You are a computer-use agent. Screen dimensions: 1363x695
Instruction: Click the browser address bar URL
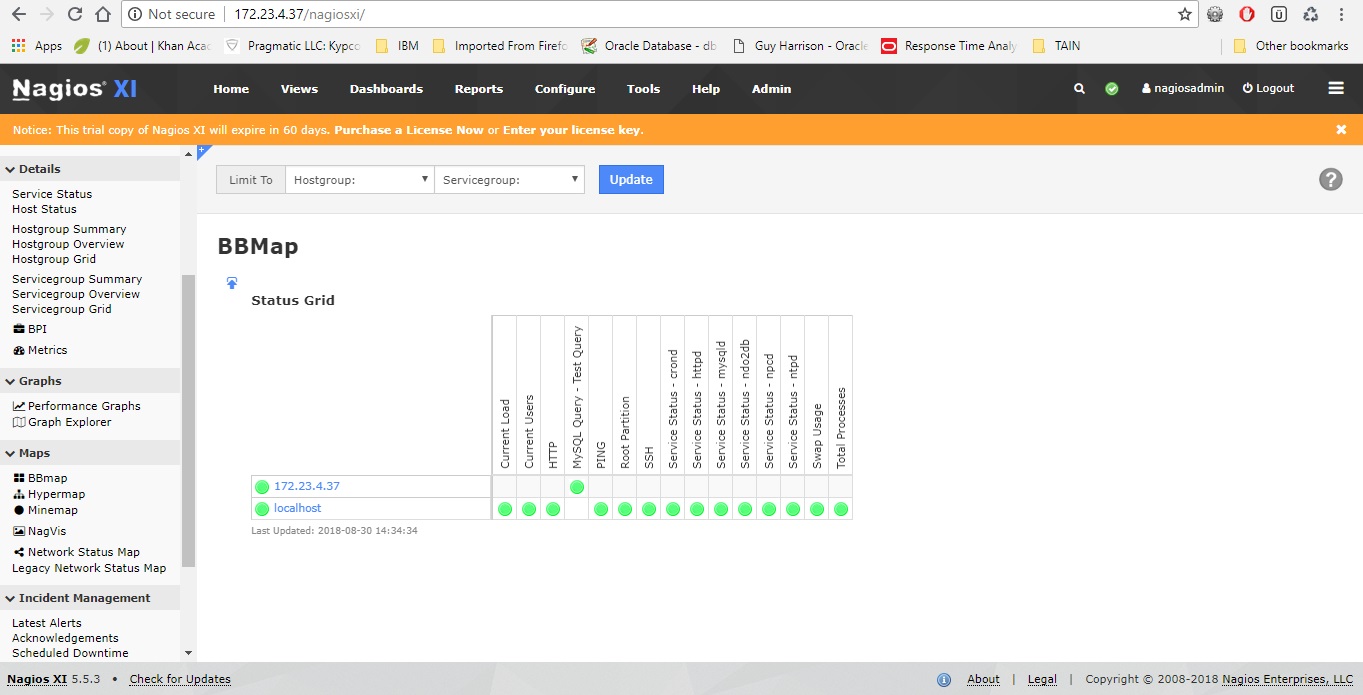tap(298, 14)
